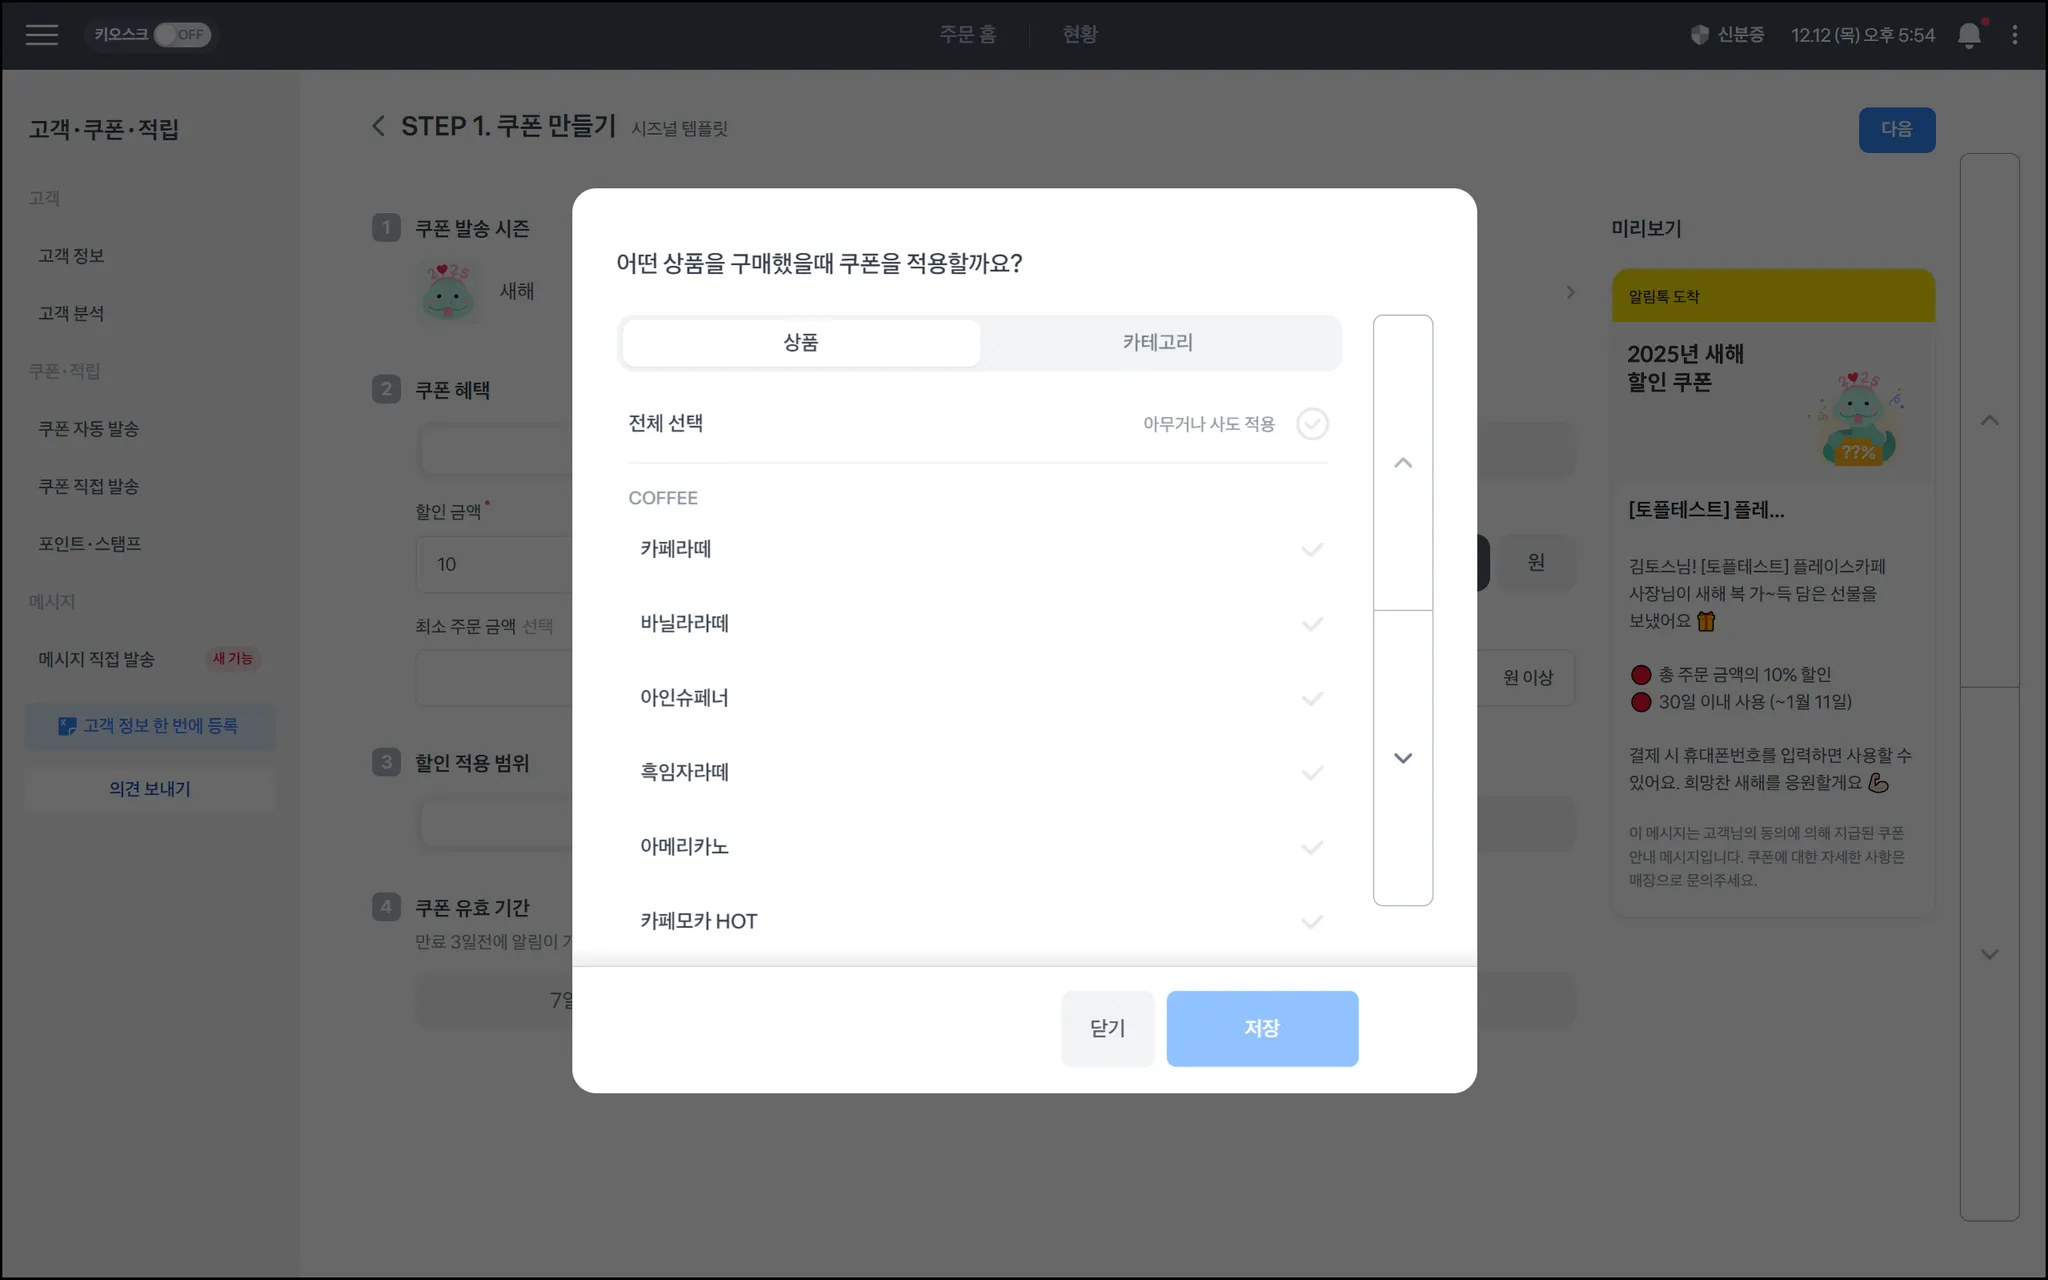Expand coupon season row right chevron
2048x1280 pixels.
coord(1570,292)
